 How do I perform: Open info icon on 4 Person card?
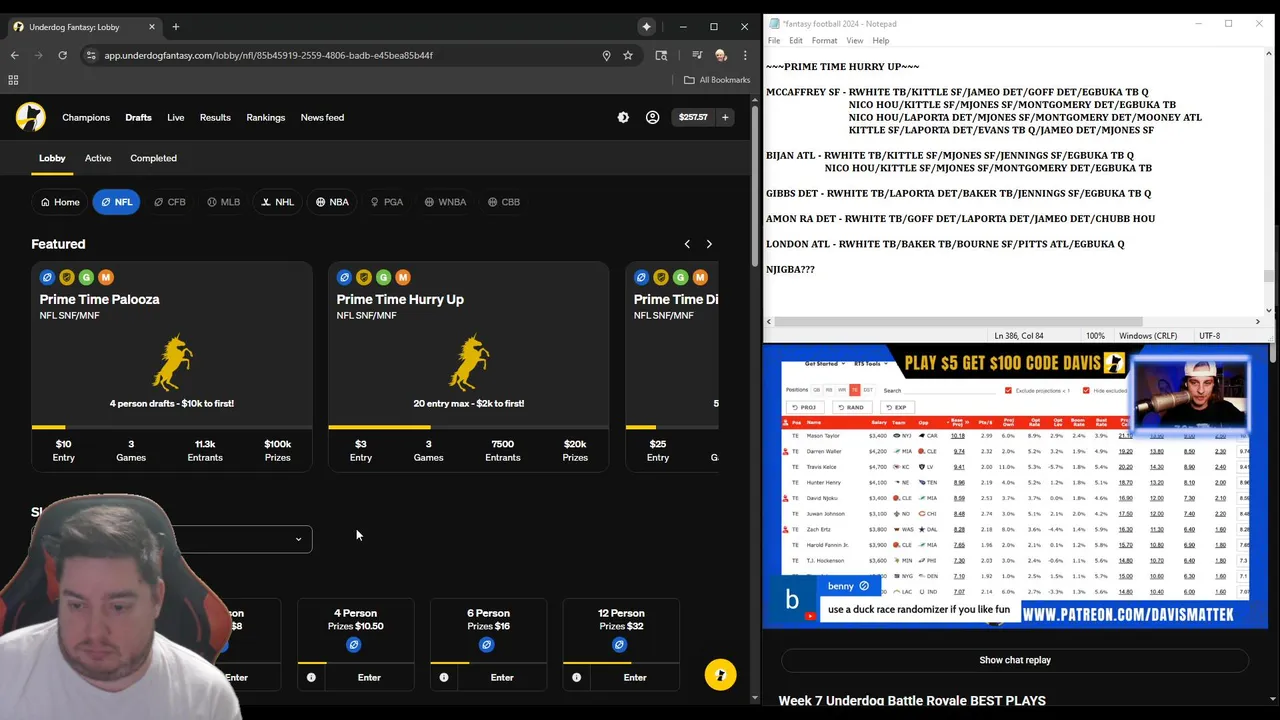tap(311, 677)
